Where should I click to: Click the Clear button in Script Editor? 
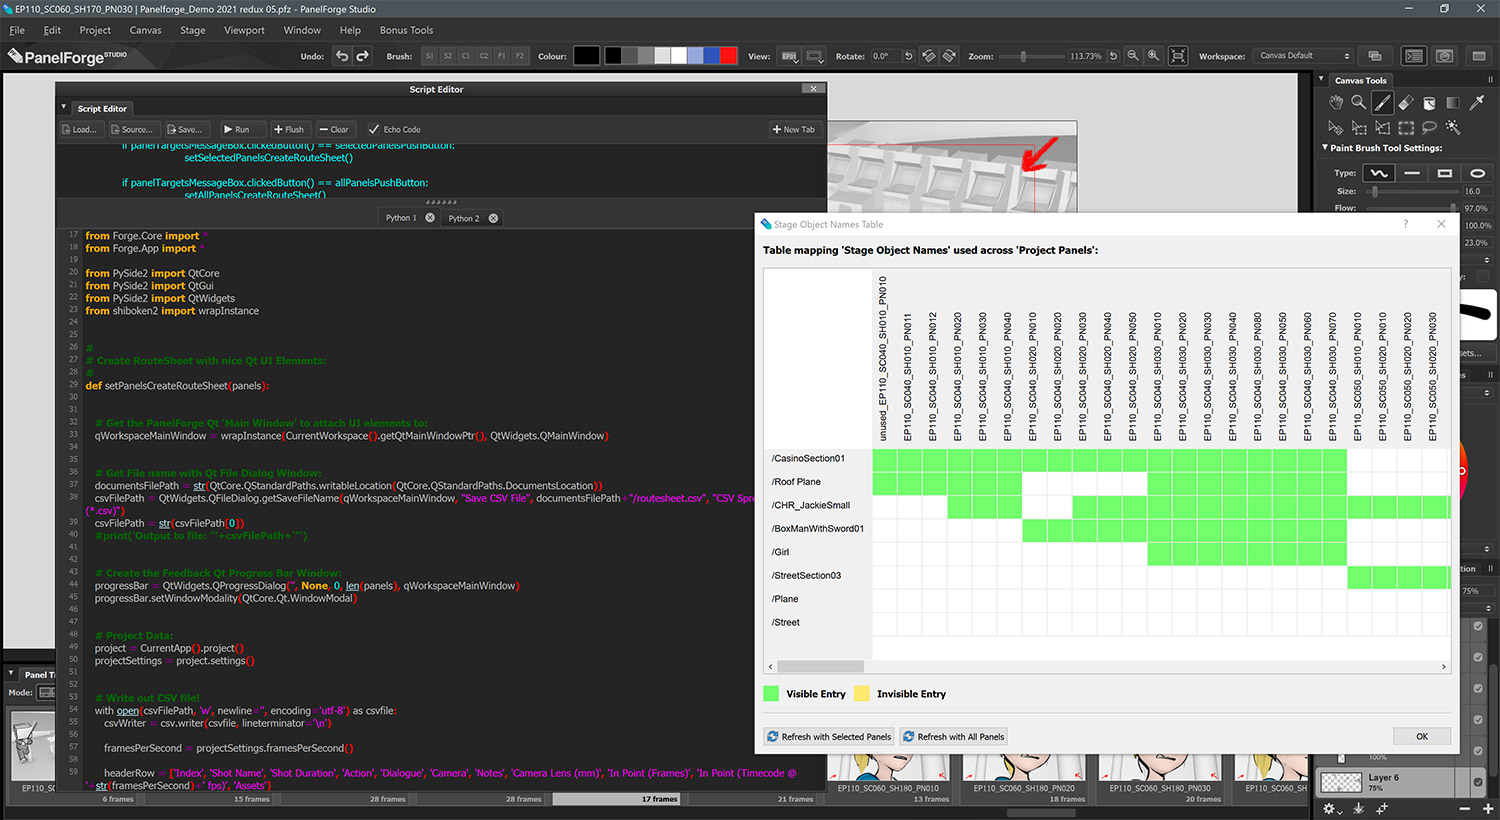tap(334, 129)
